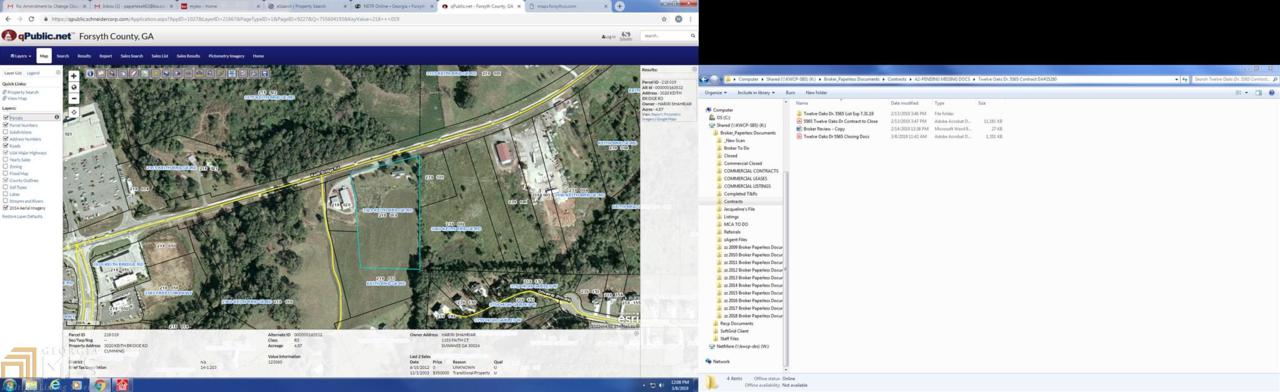Click the map zoom in plus button
Image resolution: width=1280 pixels, height=392 pixels.
point(73,76)
